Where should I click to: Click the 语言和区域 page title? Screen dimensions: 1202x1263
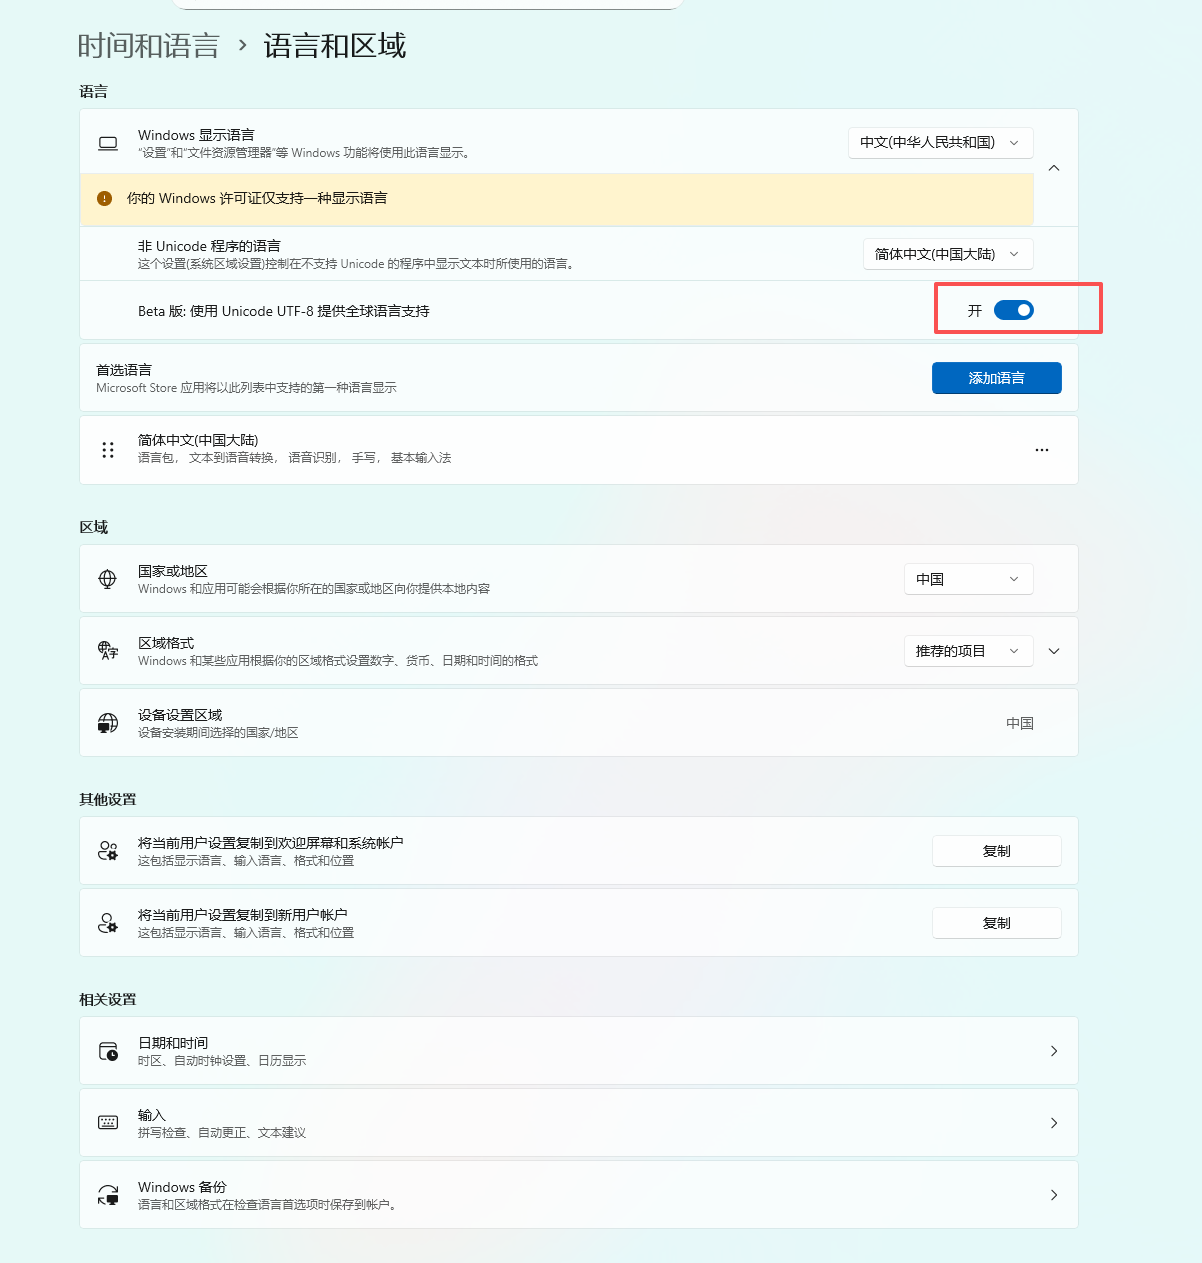[x=334, y=46]
